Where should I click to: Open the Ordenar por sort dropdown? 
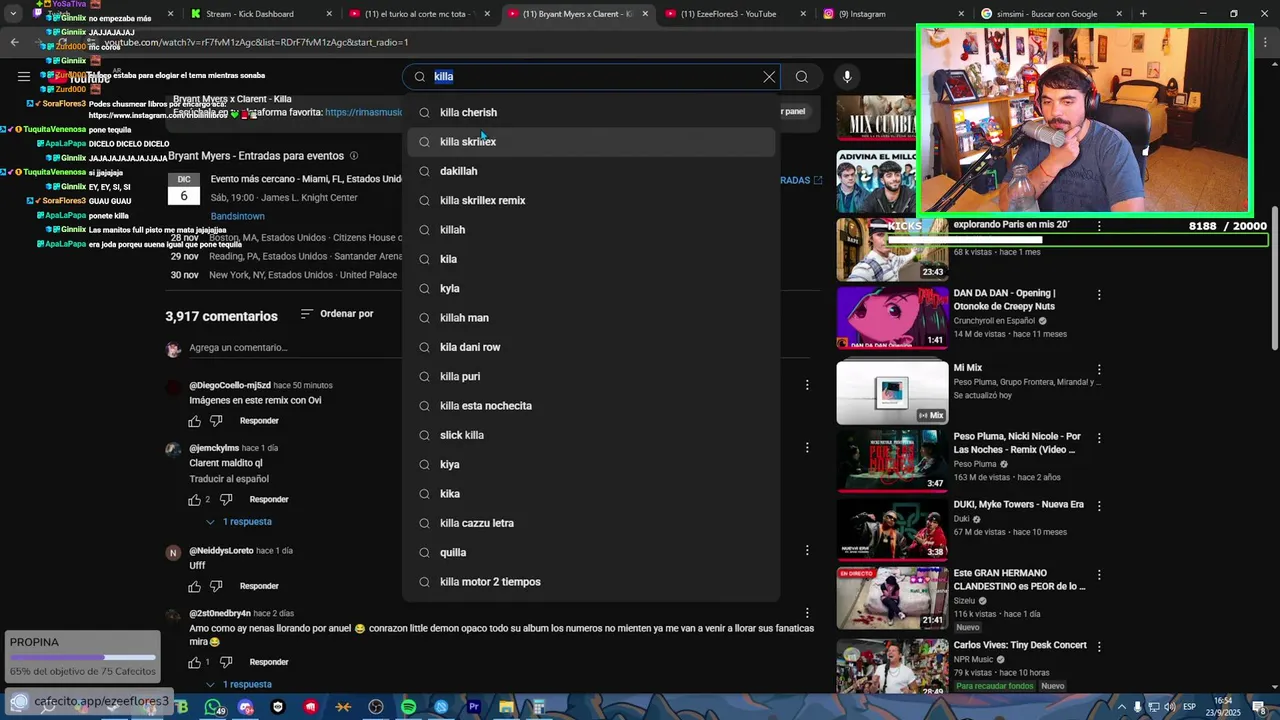337,314
